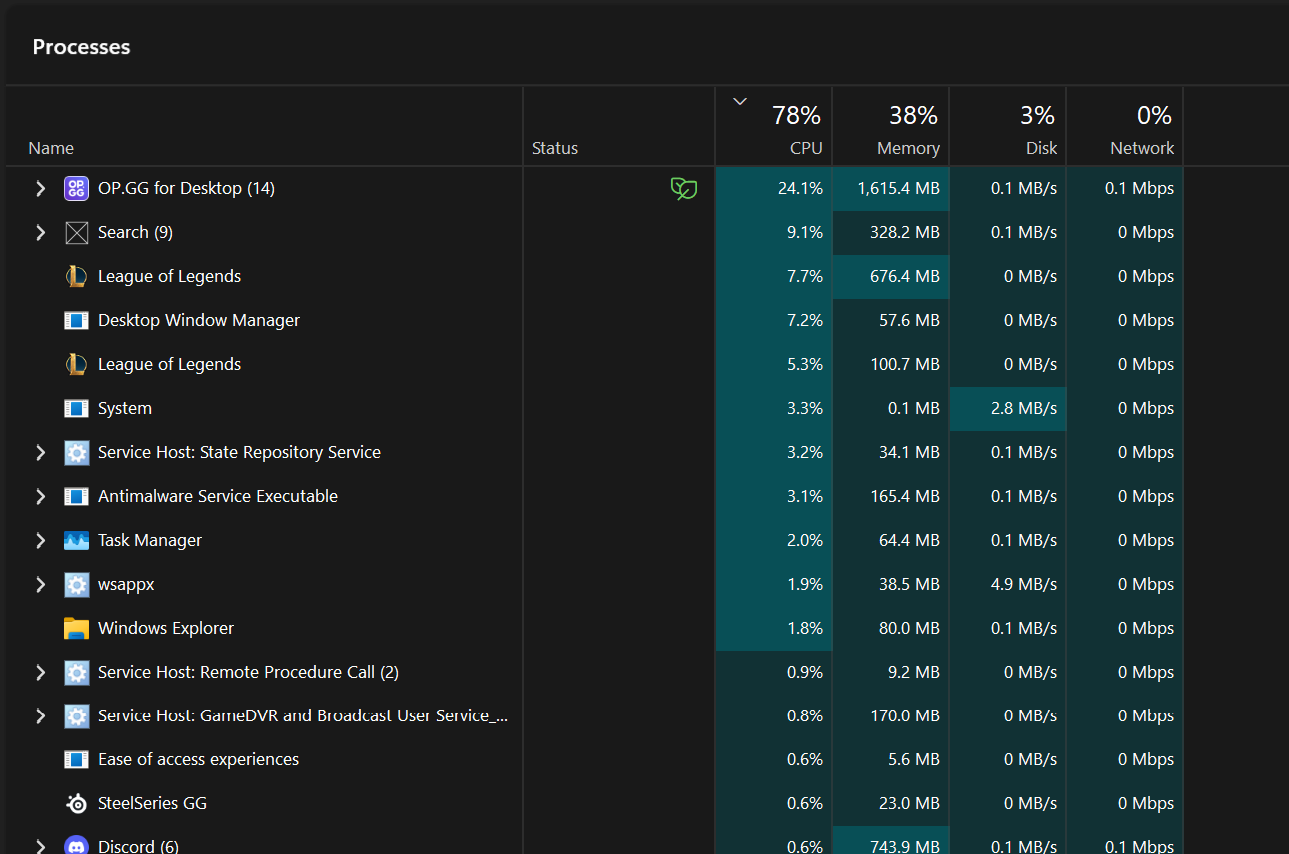Expand Service Host: GameDVR and Broadcast
The height and width of the screenshot is (854, 1289).
(x=40, y=716)
